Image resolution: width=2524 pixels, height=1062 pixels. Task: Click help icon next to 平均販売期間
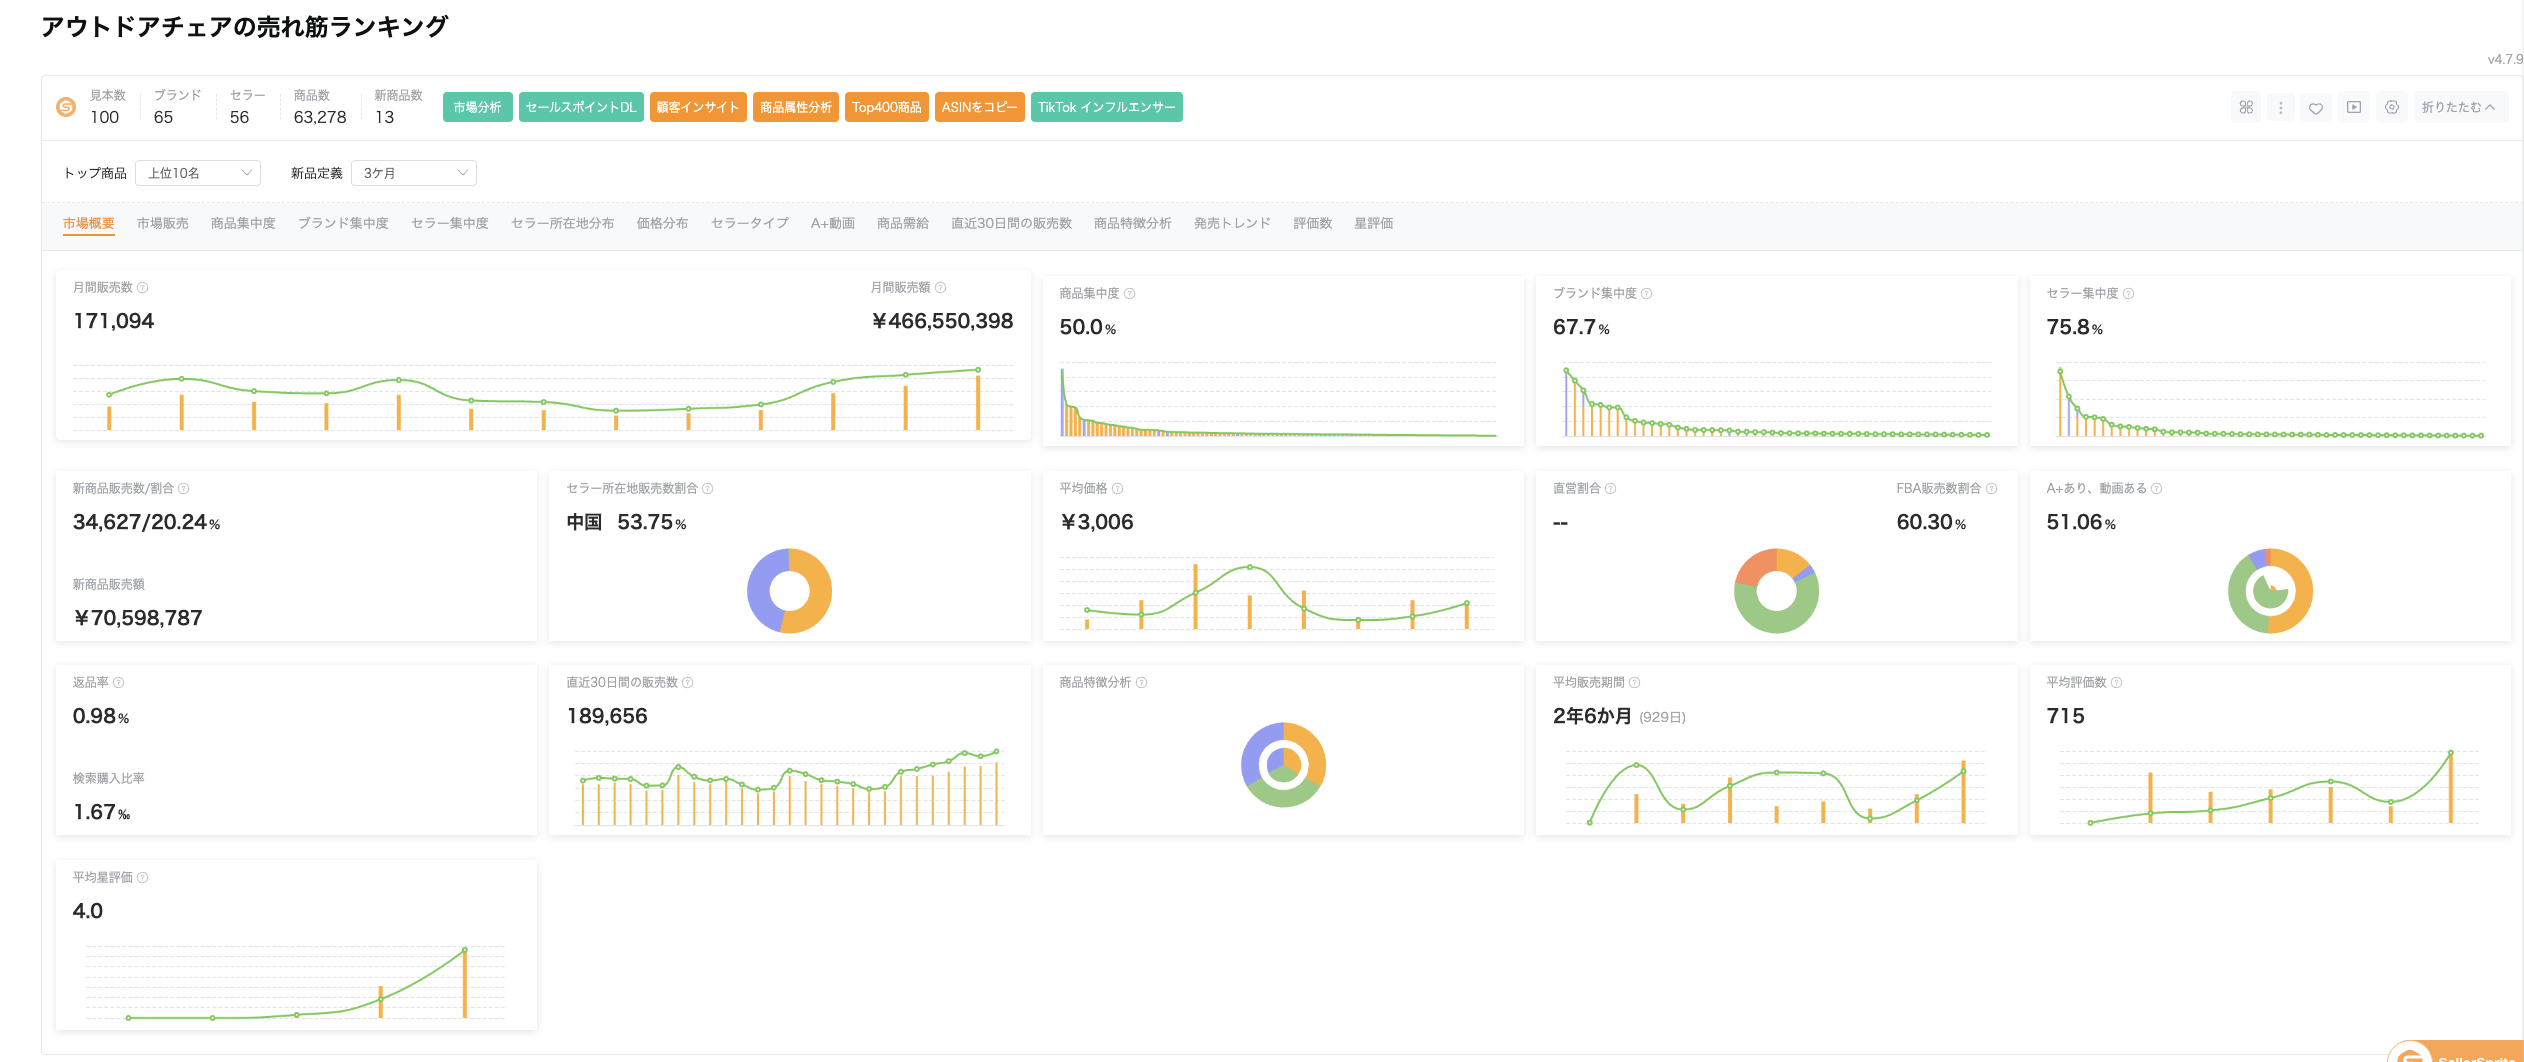1634,683
